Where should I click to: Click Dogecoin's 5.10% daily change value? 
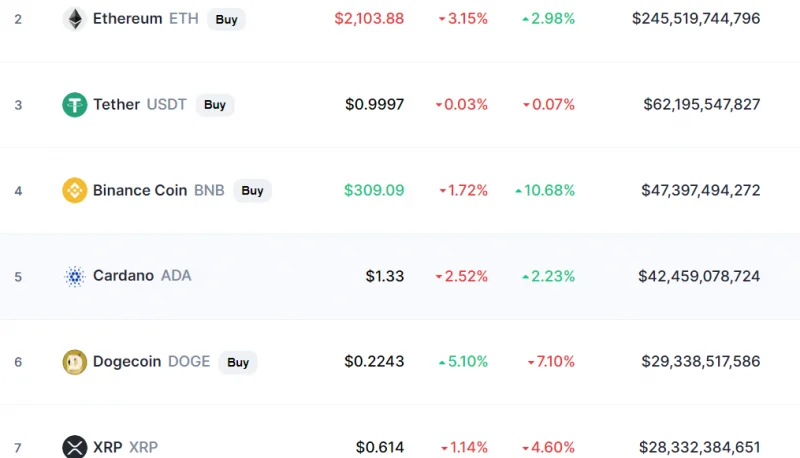pos(463,362)
